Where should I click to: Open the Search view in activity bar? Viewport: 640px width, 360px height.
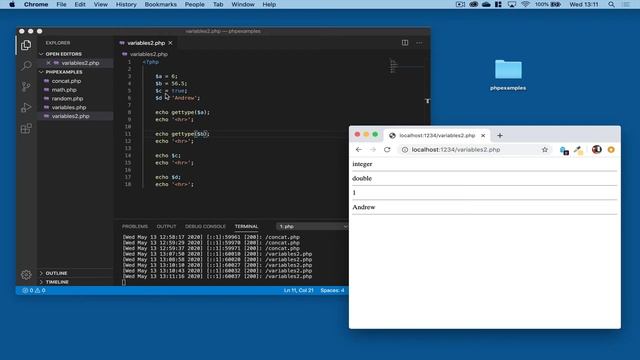click(26, 65)
